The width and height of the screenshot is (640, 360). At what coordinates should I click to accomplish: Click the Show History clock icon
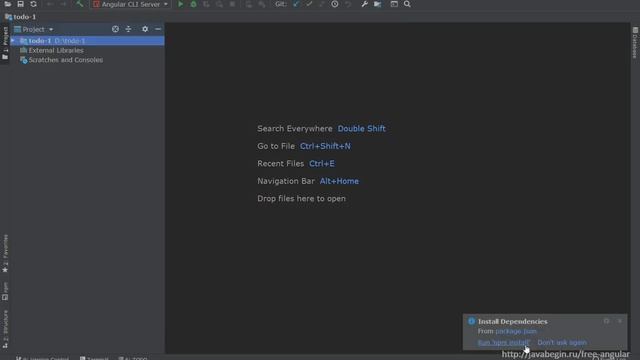pyautogui.click(x=335, y=4)
